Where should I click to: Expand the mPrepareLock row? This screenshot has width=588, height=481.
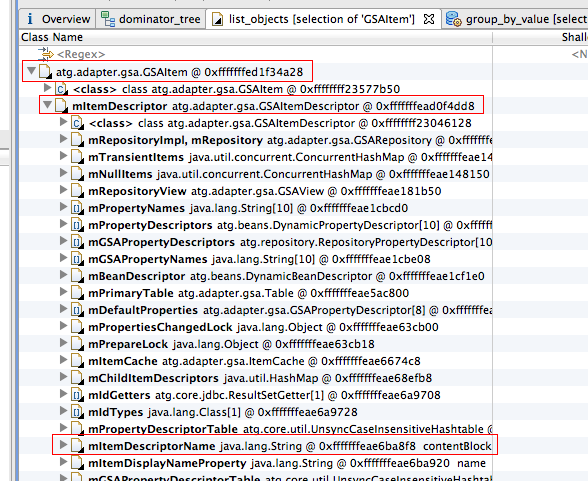click(63, 343)
